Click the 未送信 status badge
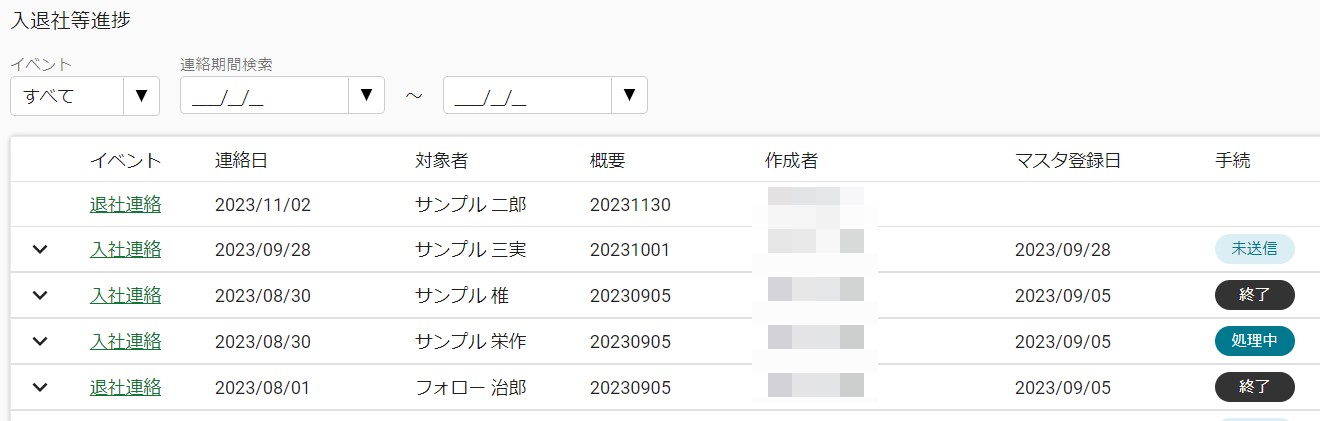 [x=1255, y=249]
